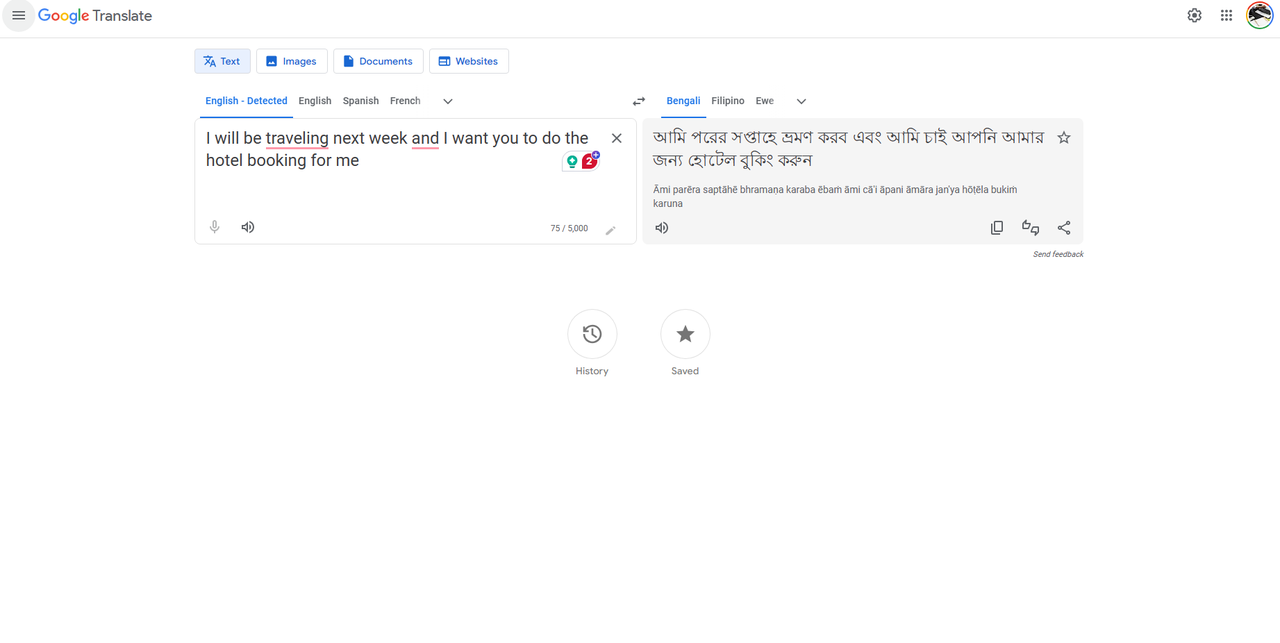Choose French as source language
This screenshot has width=1280, height=643.
[x=405, y=101]
